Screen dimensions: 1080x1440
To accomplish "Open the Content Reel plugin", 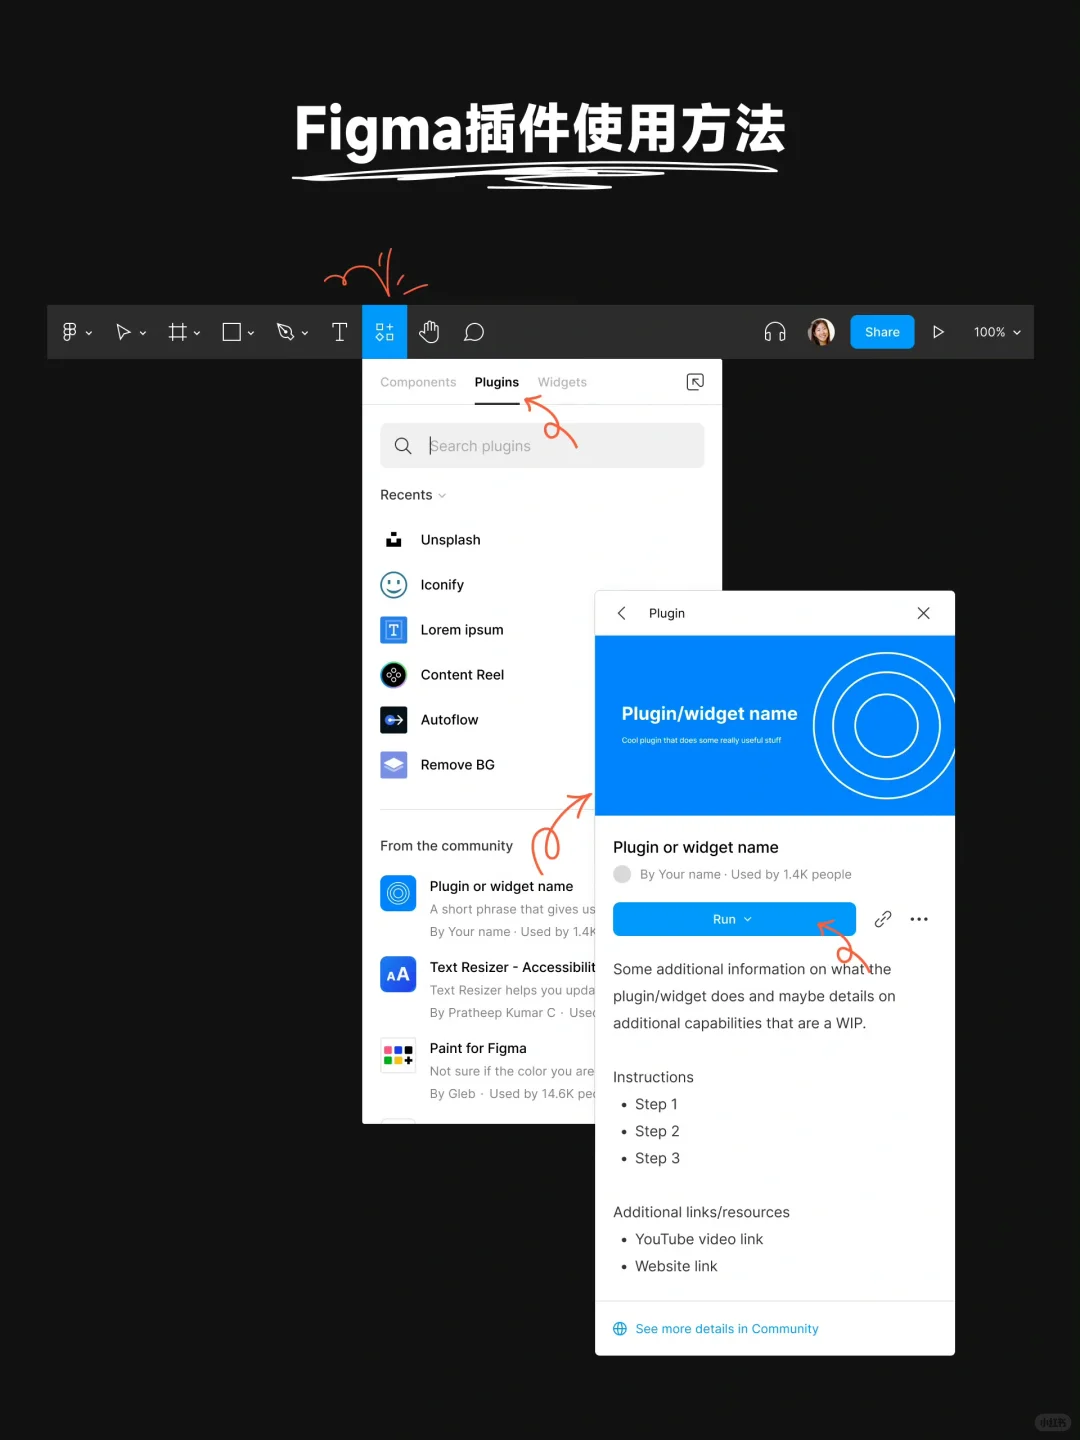I will (x=462, y=675).
